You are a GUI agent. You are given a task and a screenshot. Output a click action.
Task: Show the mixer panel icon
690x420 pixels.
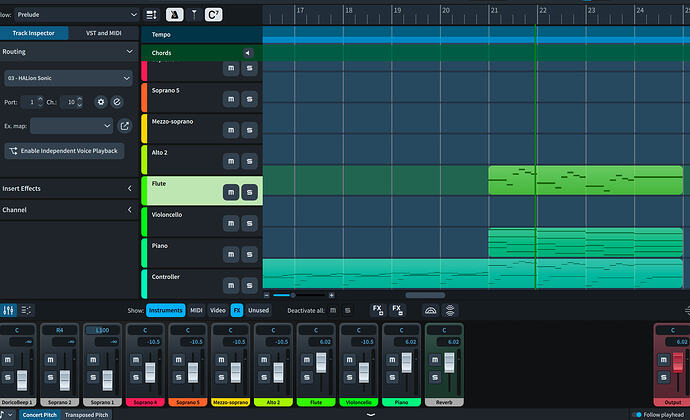pos(9,310)
